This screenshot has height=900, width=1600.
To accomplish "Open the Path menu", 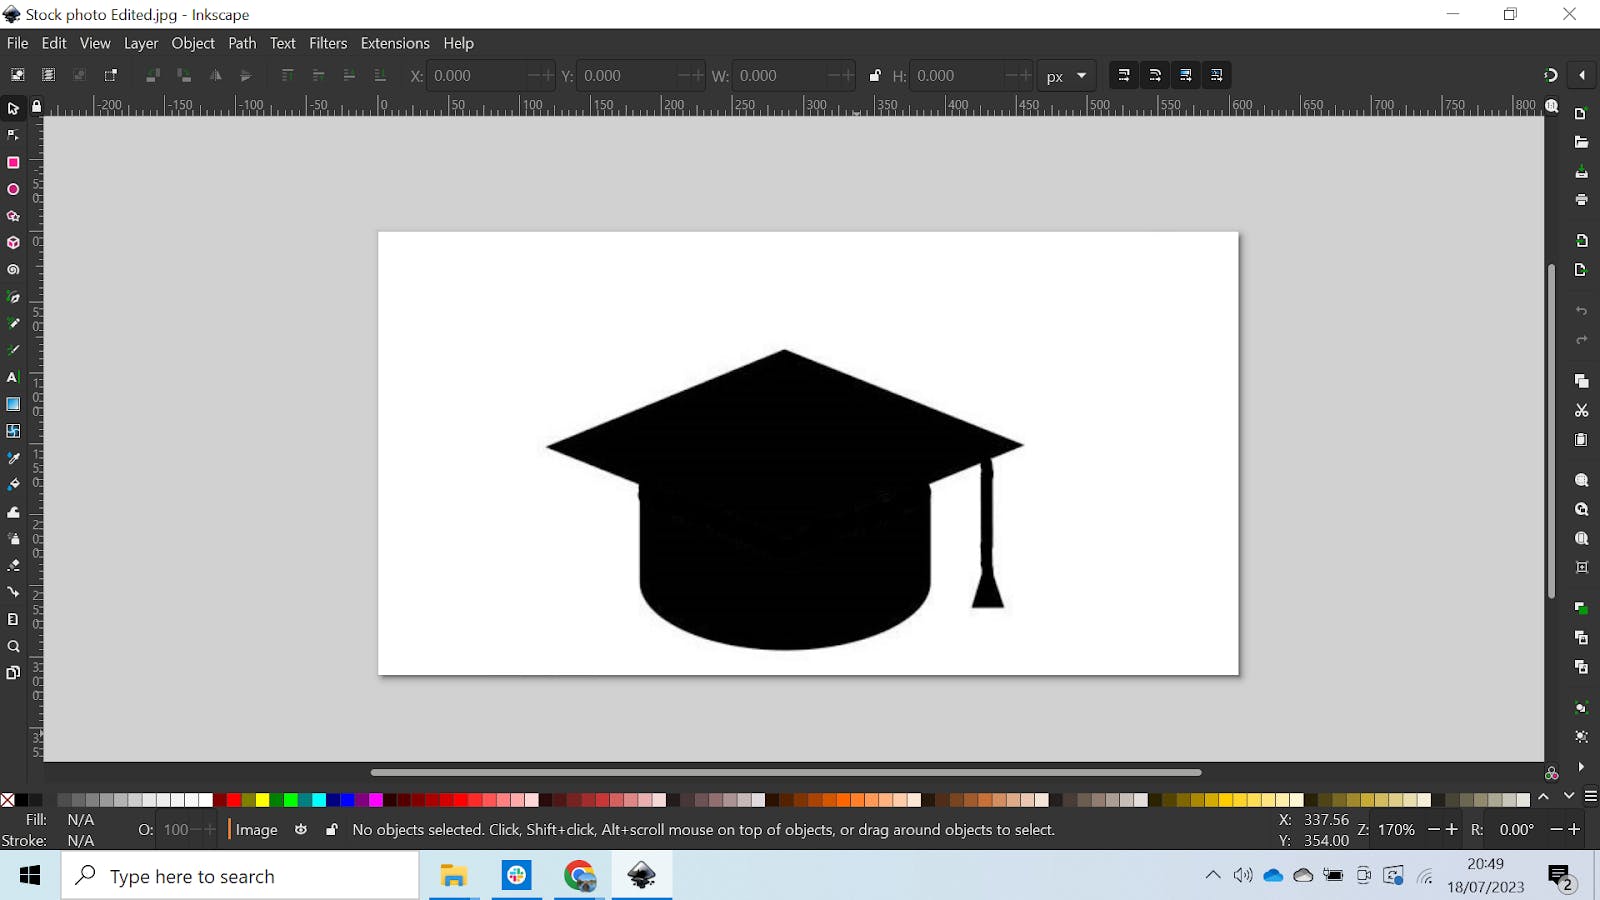I will pyautogui.click(x=241, y=43).
